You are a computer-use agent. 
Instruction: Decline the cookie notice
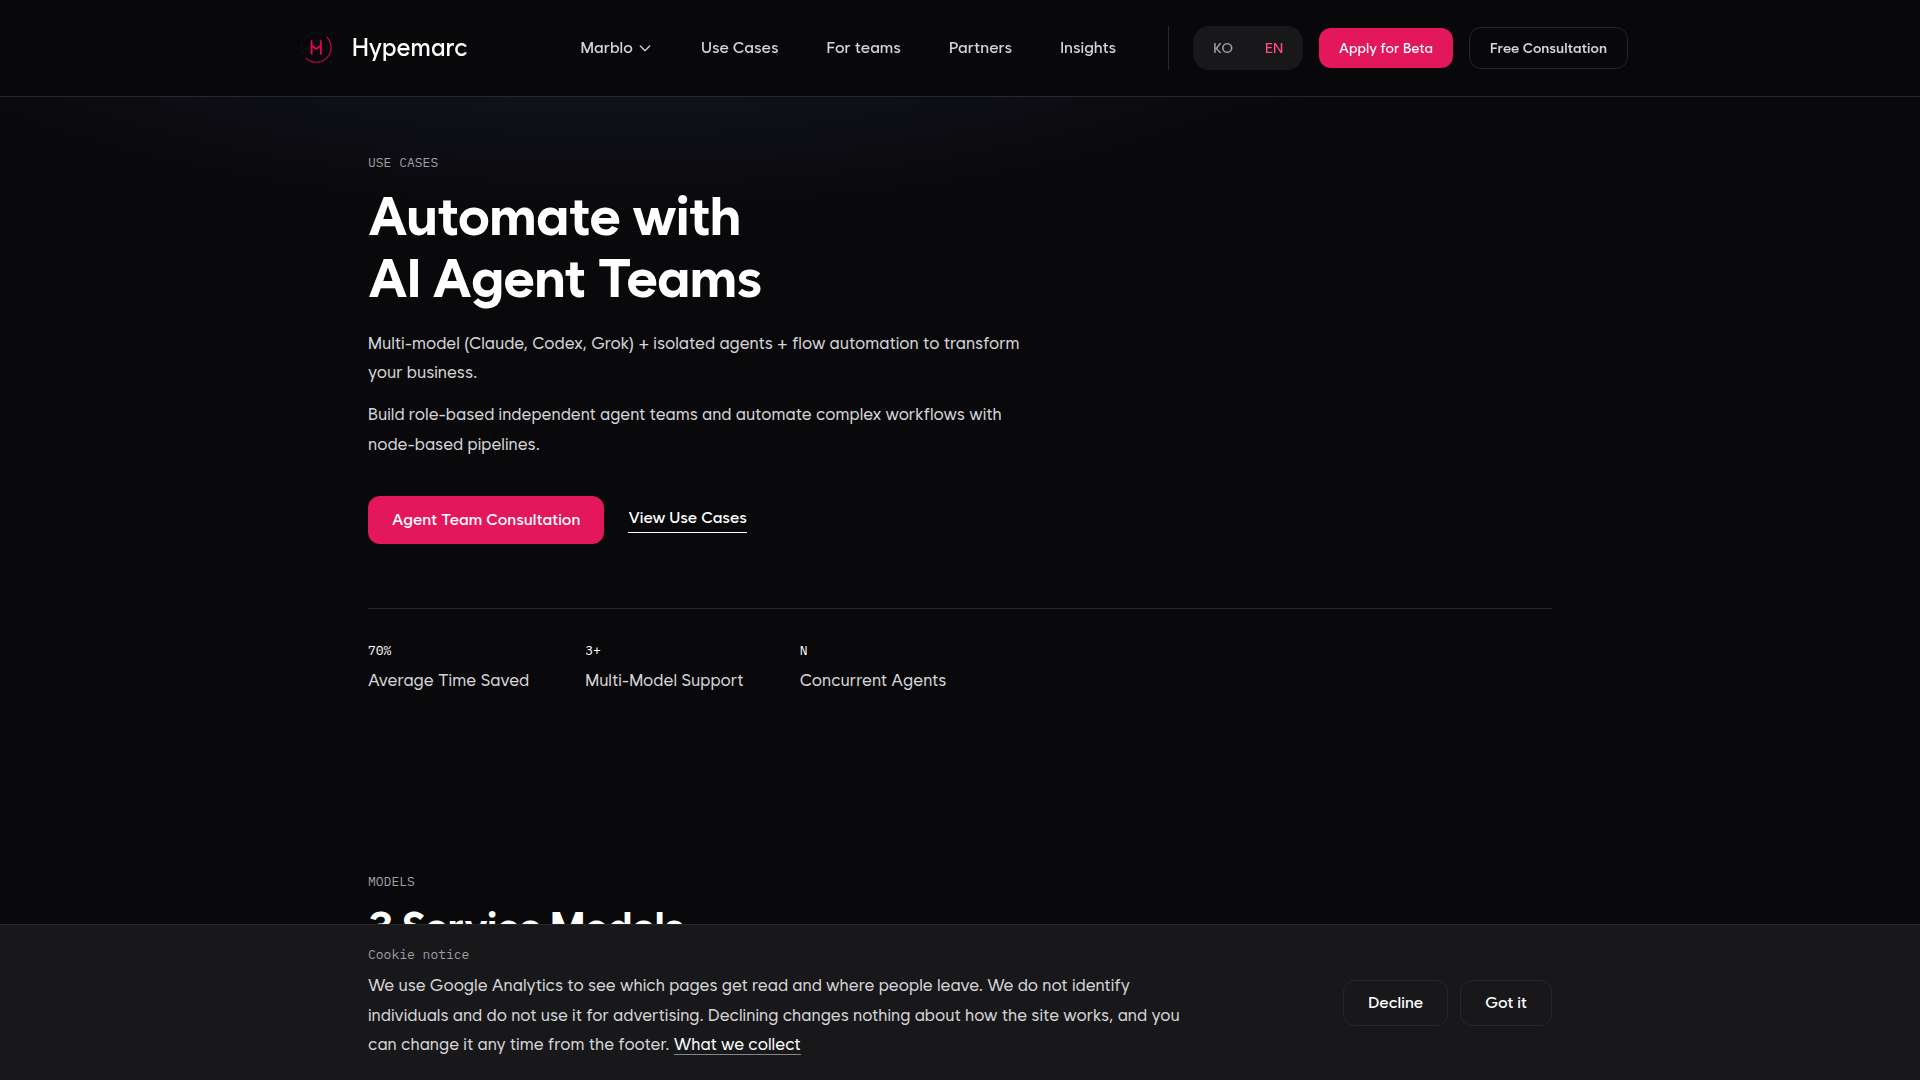tap(1395, 1003)
